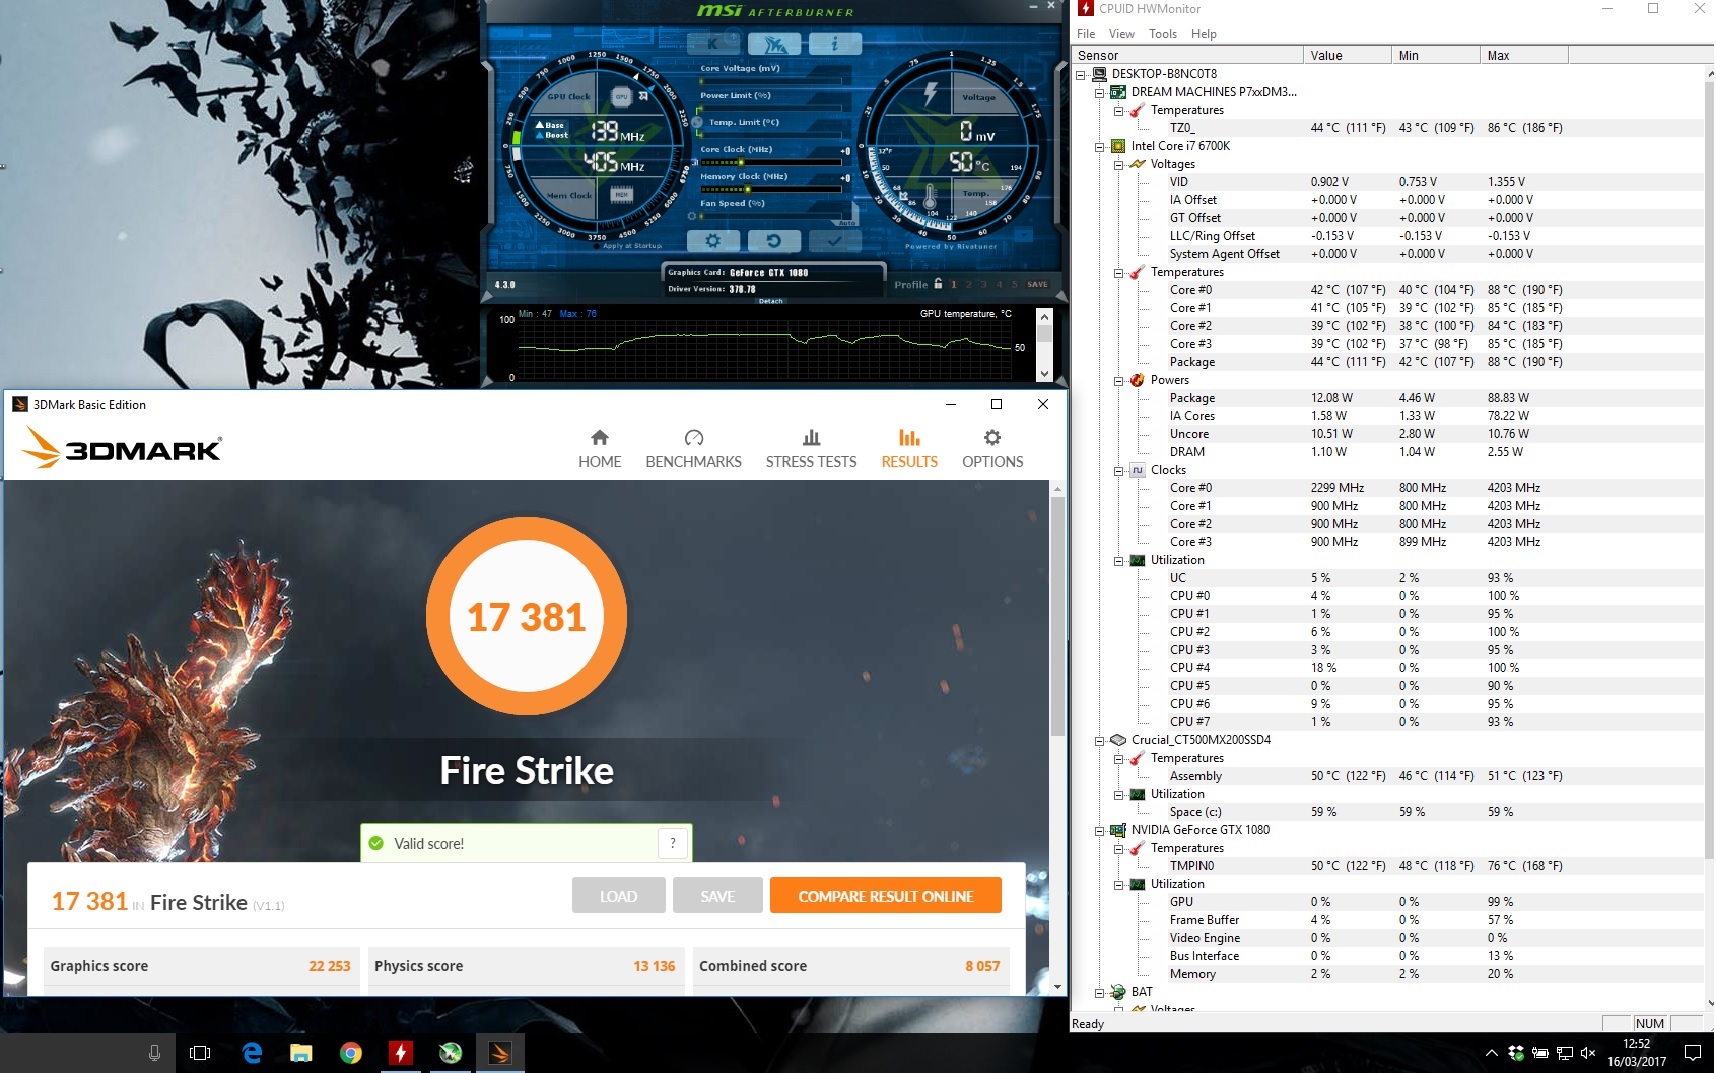The width and height of the screenshot is (1716, 1073).
Task: Click the Fan Speed slider track
Action: 770,215
